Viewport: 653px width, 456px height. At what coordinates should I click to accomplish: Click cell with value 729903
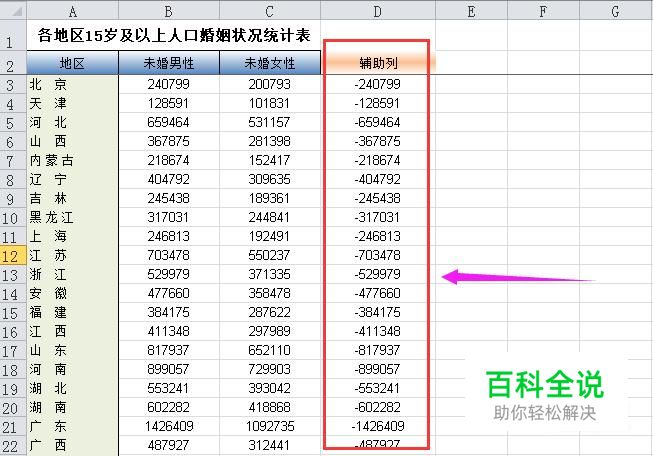(270, 369)
